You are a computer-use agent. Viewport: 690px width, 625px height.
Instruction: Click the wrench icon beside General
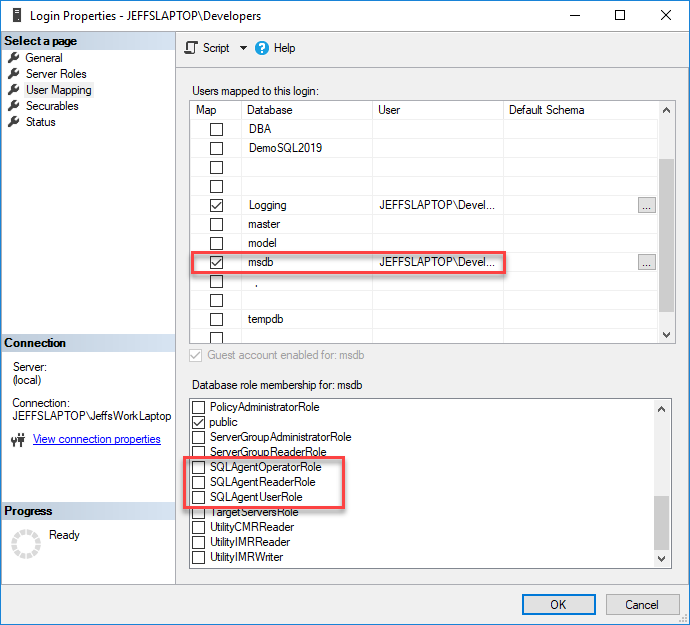click(14, 58)
